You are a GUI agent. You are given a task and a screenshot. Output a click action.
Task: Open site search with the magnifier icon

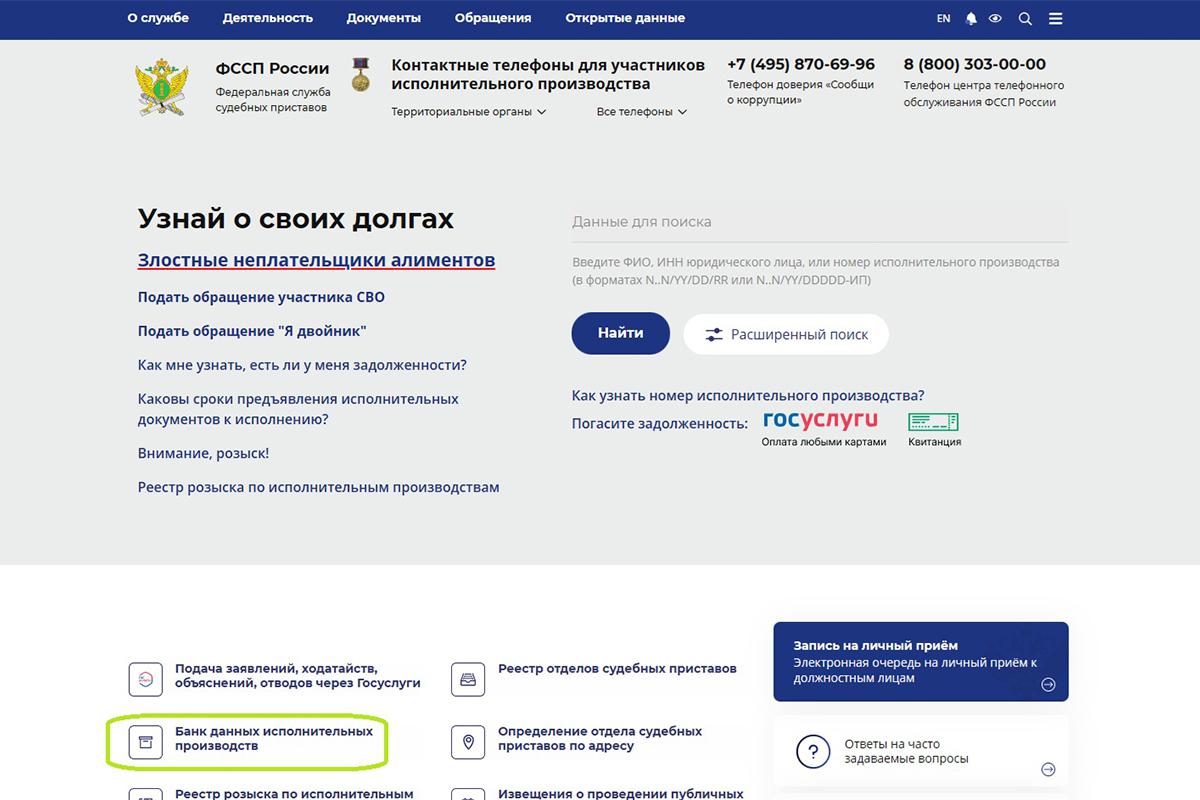click(1024, 18)
